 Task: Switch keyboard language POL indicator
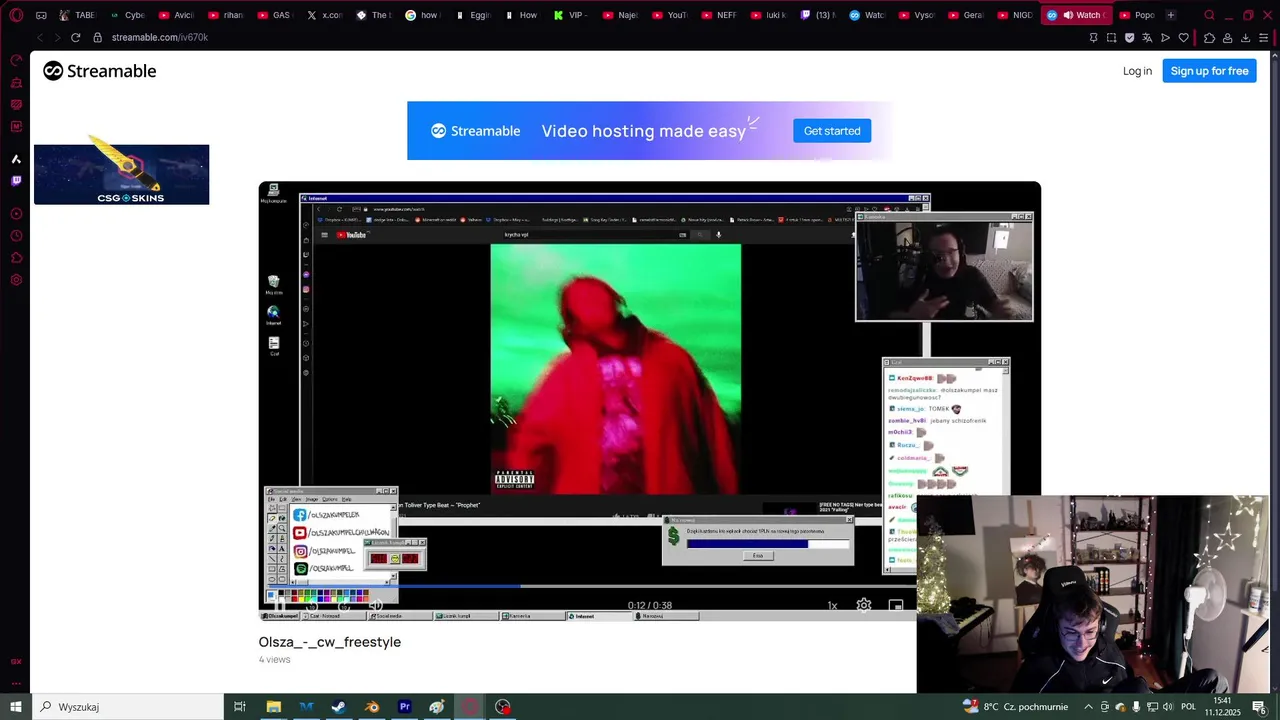[x=1189, y=707]
